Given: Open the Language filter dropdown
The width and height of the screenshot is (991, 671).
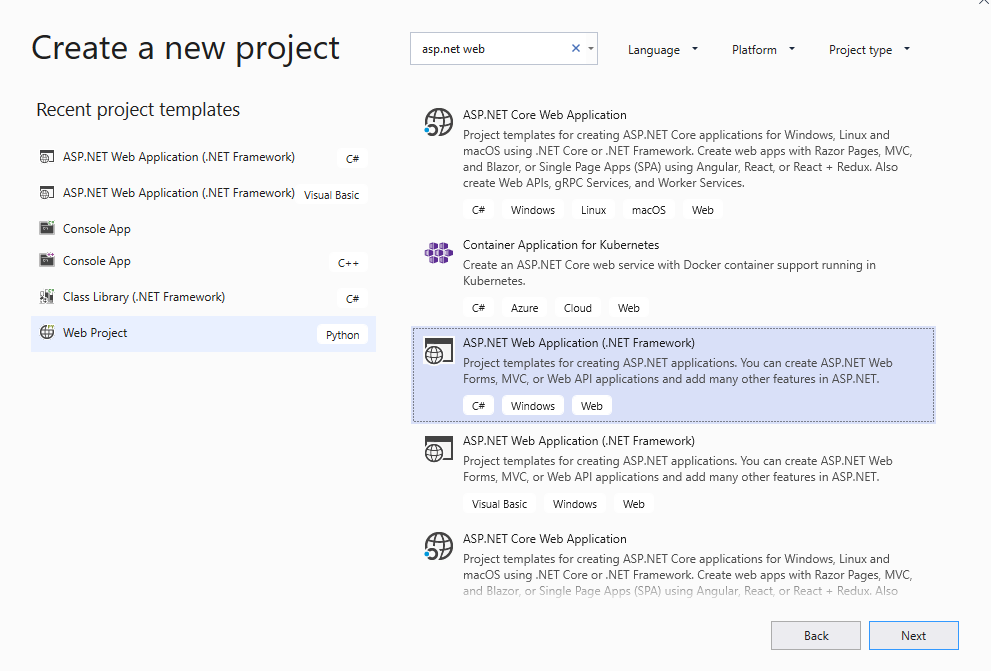Looking at the screenshot, I should pyautogui.click(x=663, y=50).
